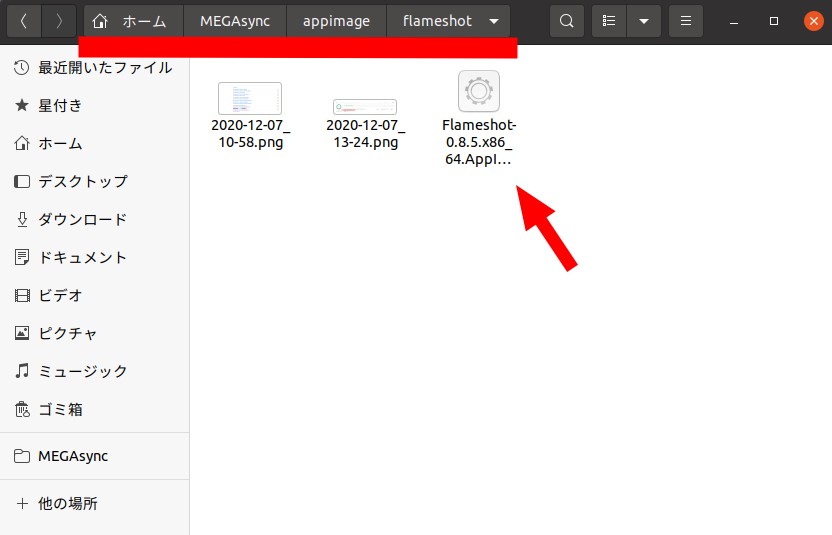Click the home icon in the path bar
The width and height of the screenshot is (832, 535).
point(100,21)
